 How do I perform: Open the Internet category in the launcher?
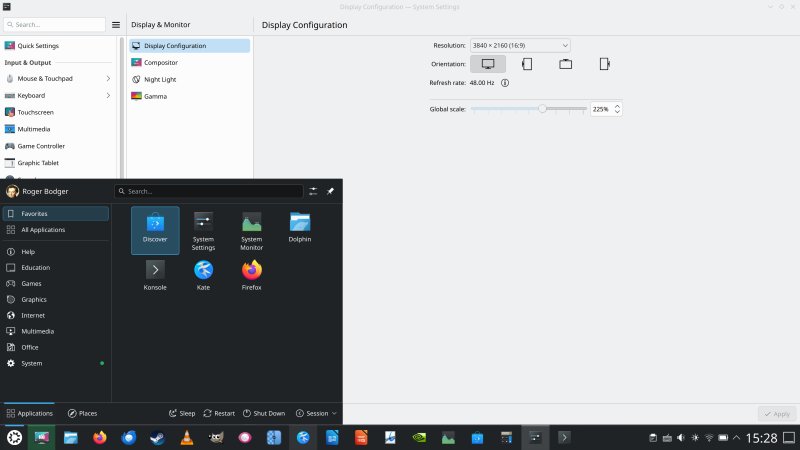56,315
